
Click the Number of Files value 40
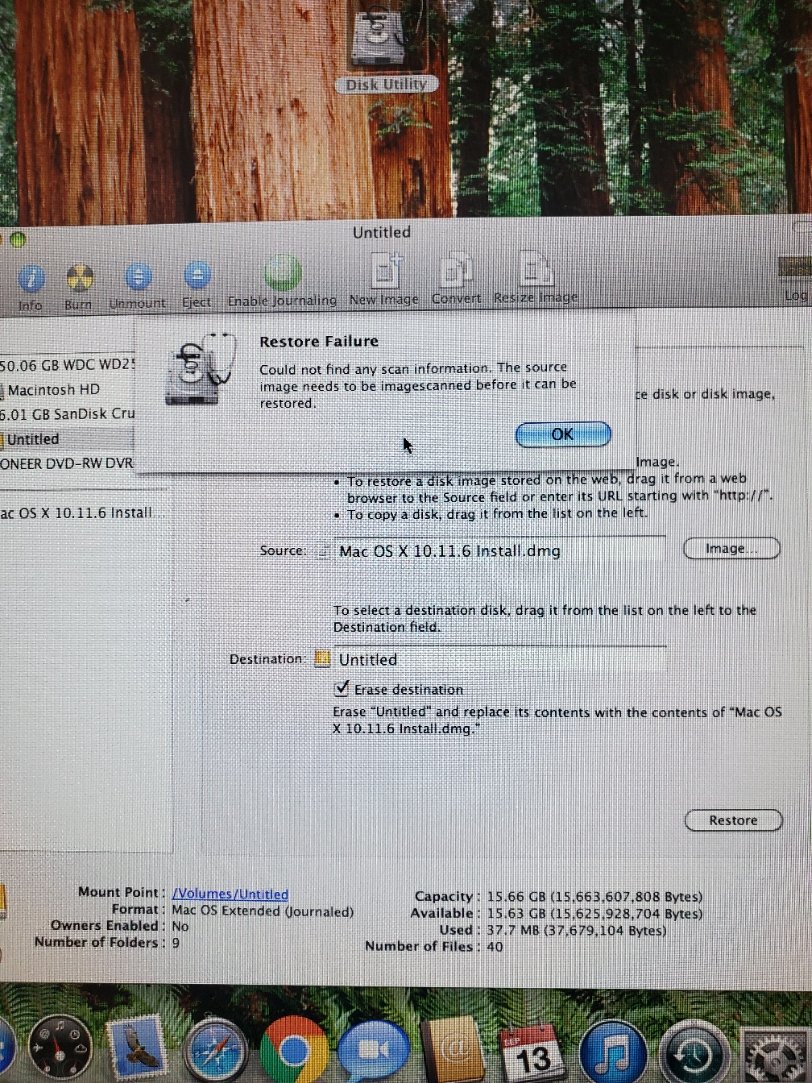tap(494, 946)
